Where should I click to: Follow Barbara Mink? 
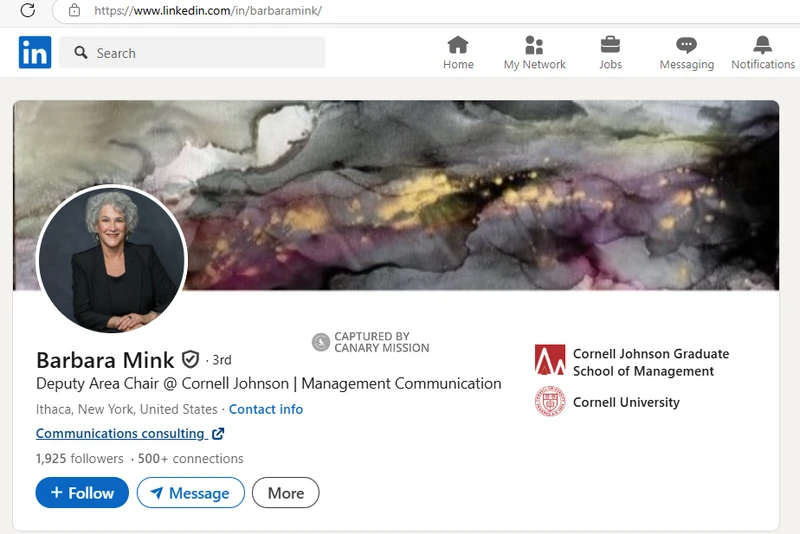[x=82, y=493]
